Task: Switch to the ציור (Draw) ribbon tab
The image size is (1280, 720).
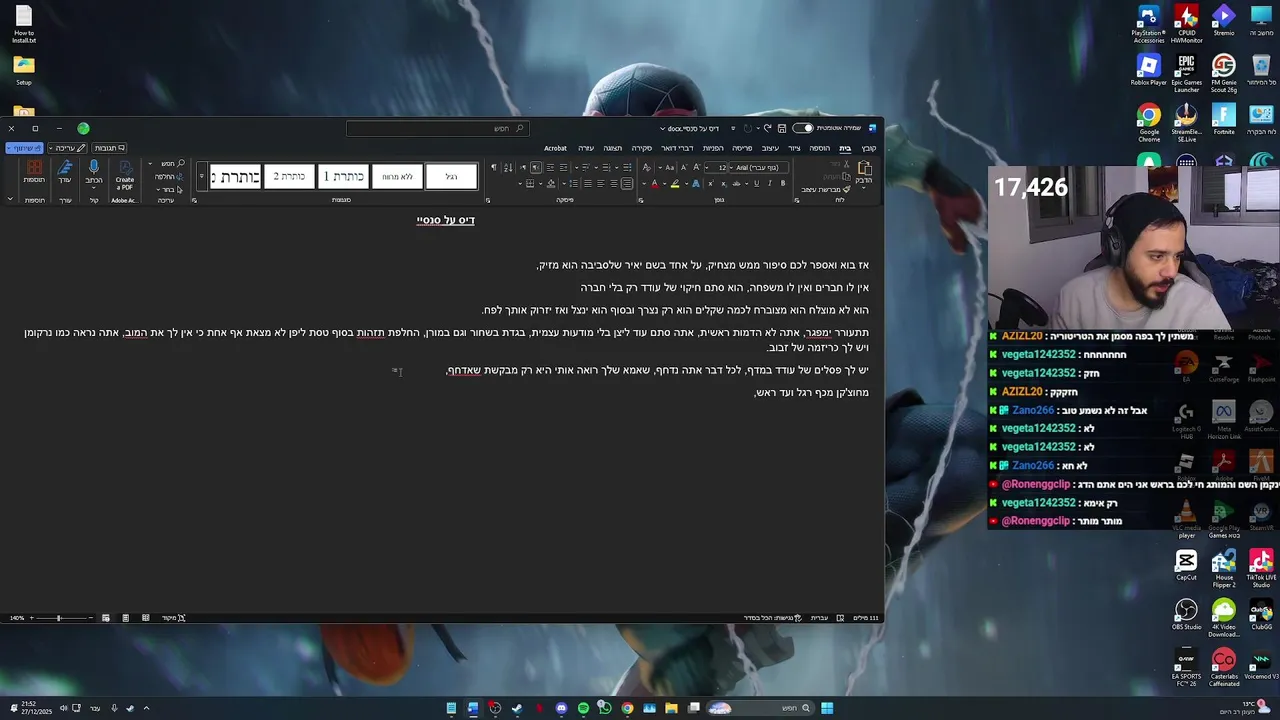Action: click(794, 148)
